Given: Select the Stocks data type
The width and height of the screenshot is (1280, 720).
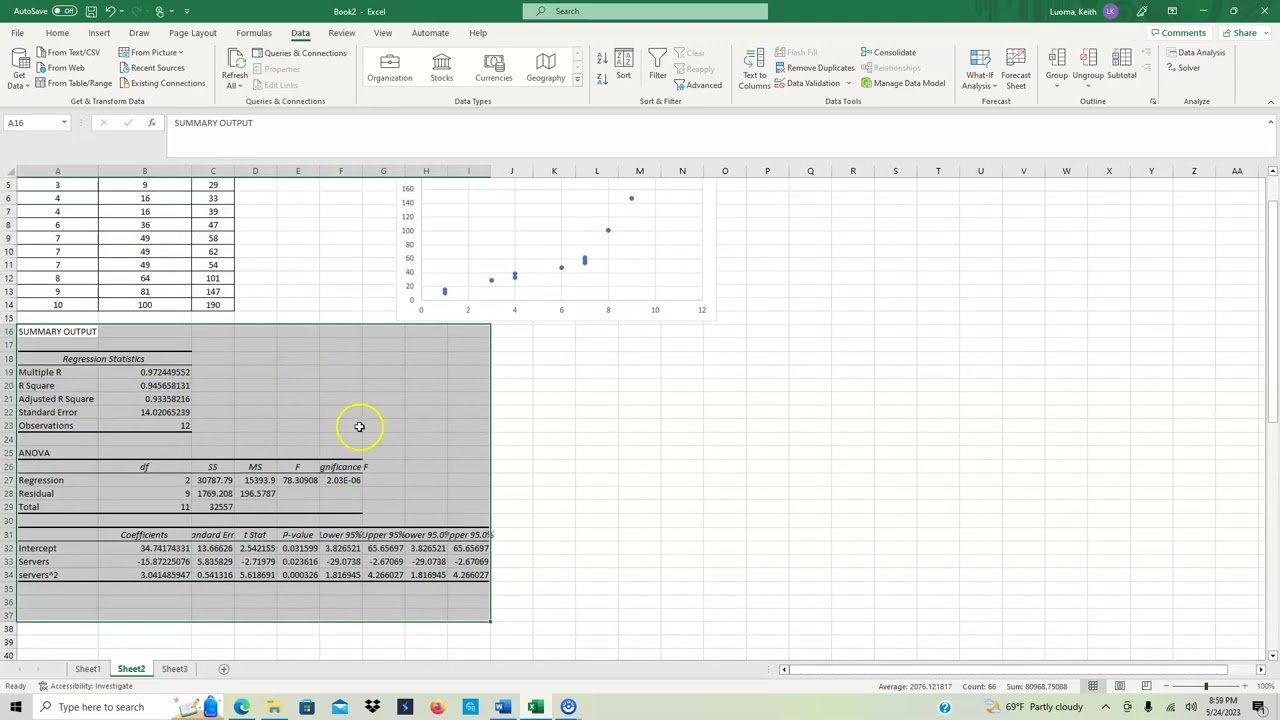Looking at the screenshot, I should 442,67.
